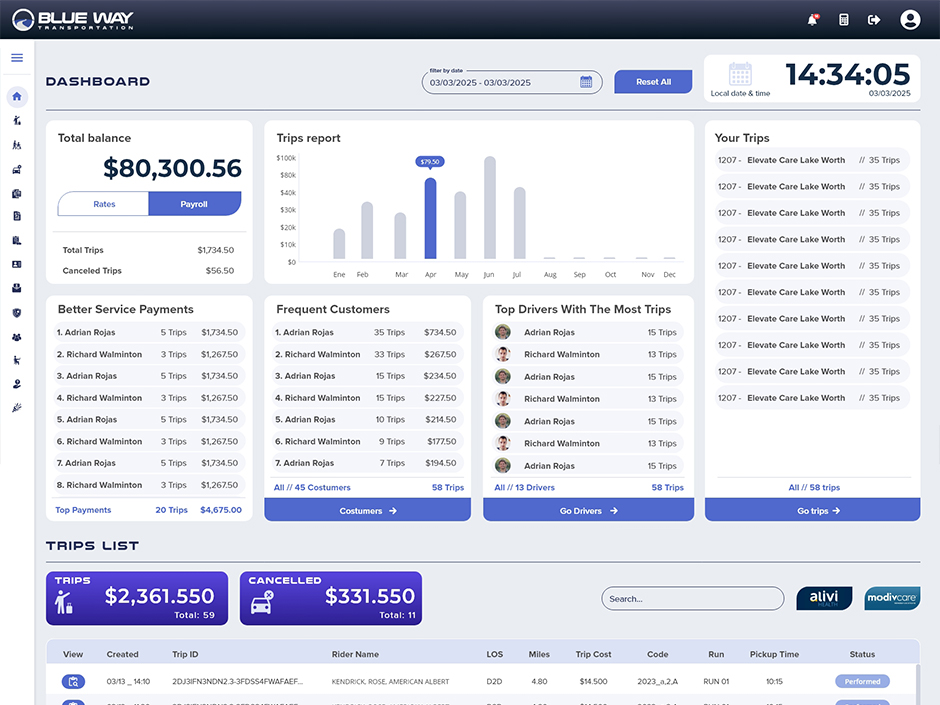Open the user profile avatar
This screenshot has height=705, width=940.
(x=909, y=19)
